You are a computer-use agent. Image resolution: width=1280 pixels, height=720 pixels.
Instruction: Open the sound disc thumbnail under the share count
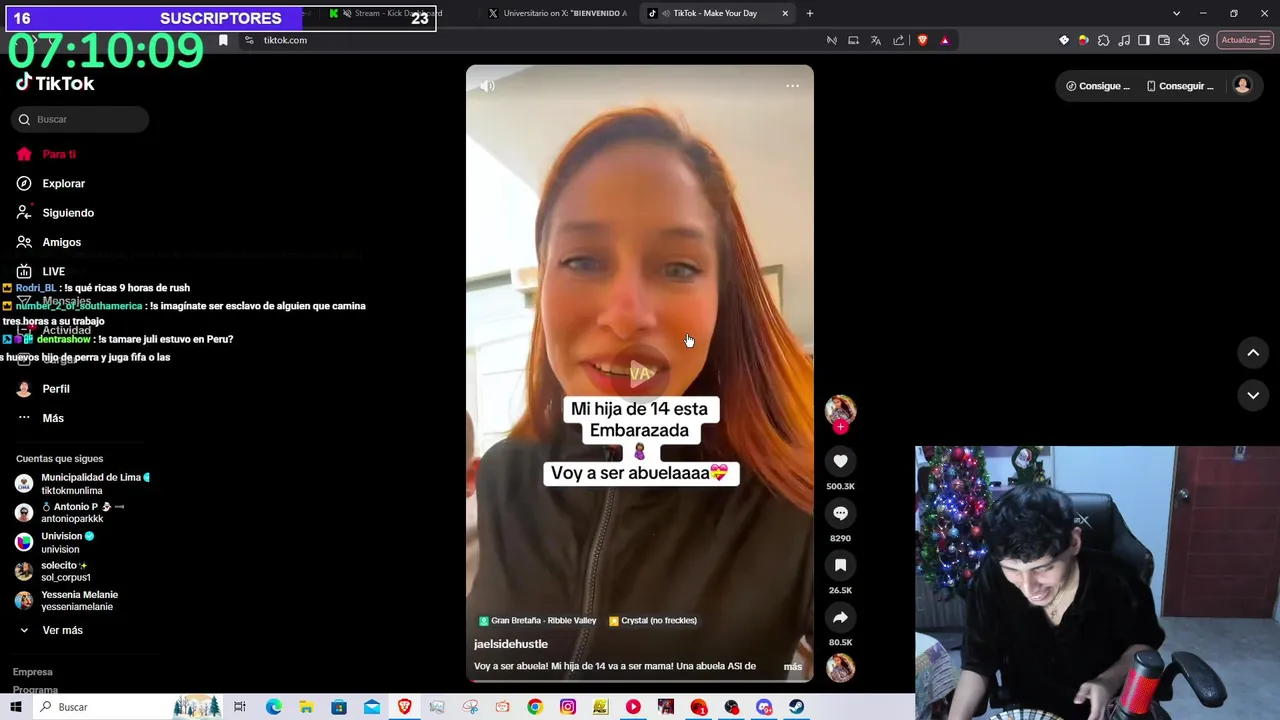840,667
